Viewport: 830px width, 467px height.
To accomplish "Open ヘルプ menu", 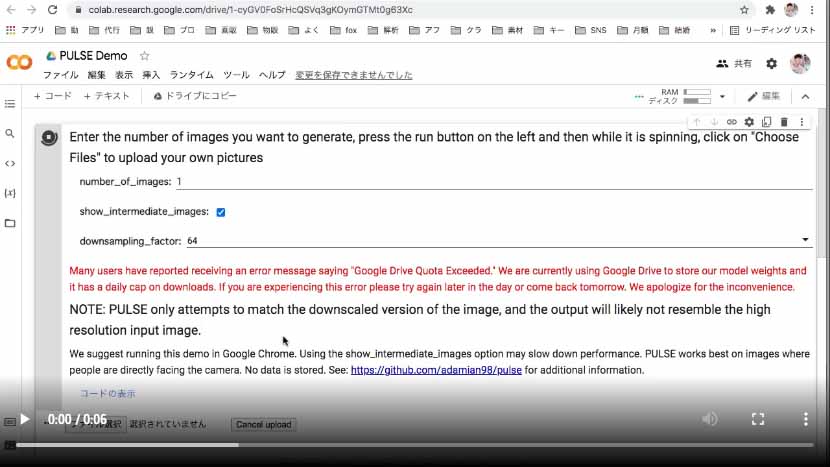I will click(272, 75).
